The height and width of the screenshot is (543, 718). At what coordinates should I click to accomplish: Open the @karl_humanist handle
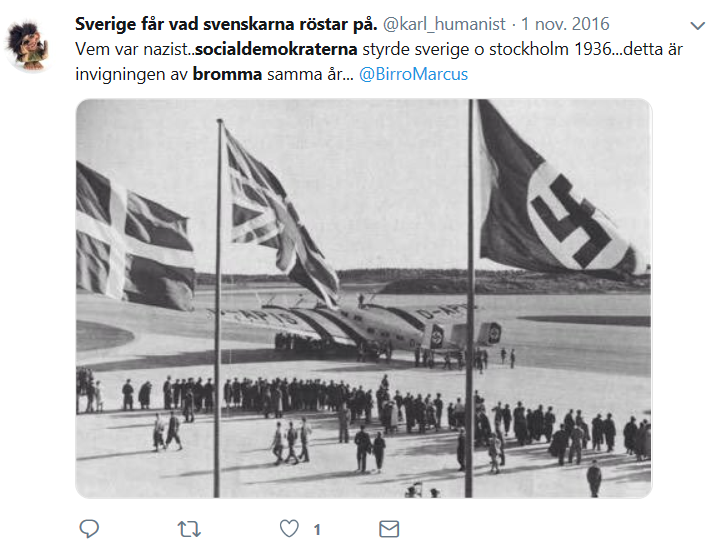point(444,24)
